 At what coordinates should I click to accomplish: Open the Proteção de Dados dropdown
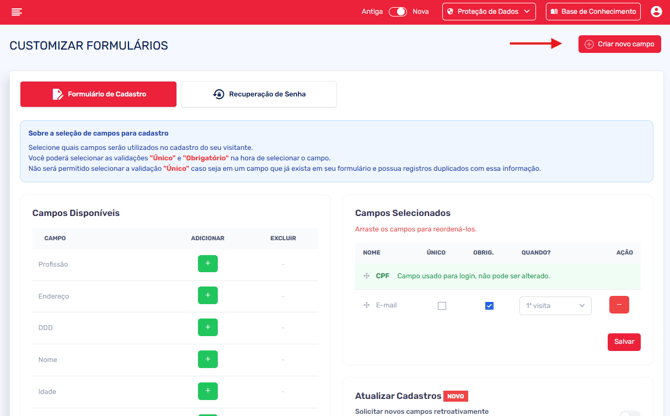pos(488,12)
